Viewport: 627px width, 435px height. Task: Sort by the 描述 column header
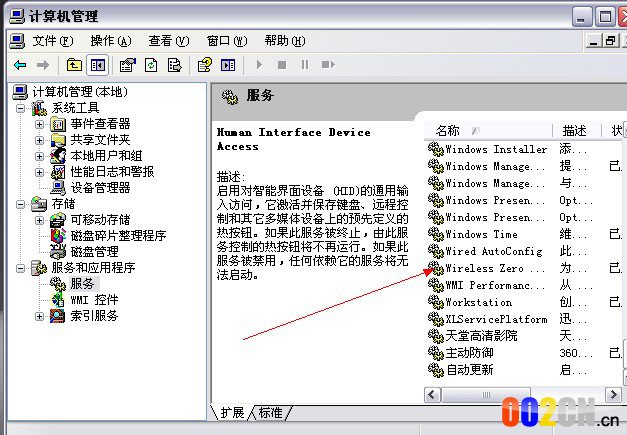[577, 131]
